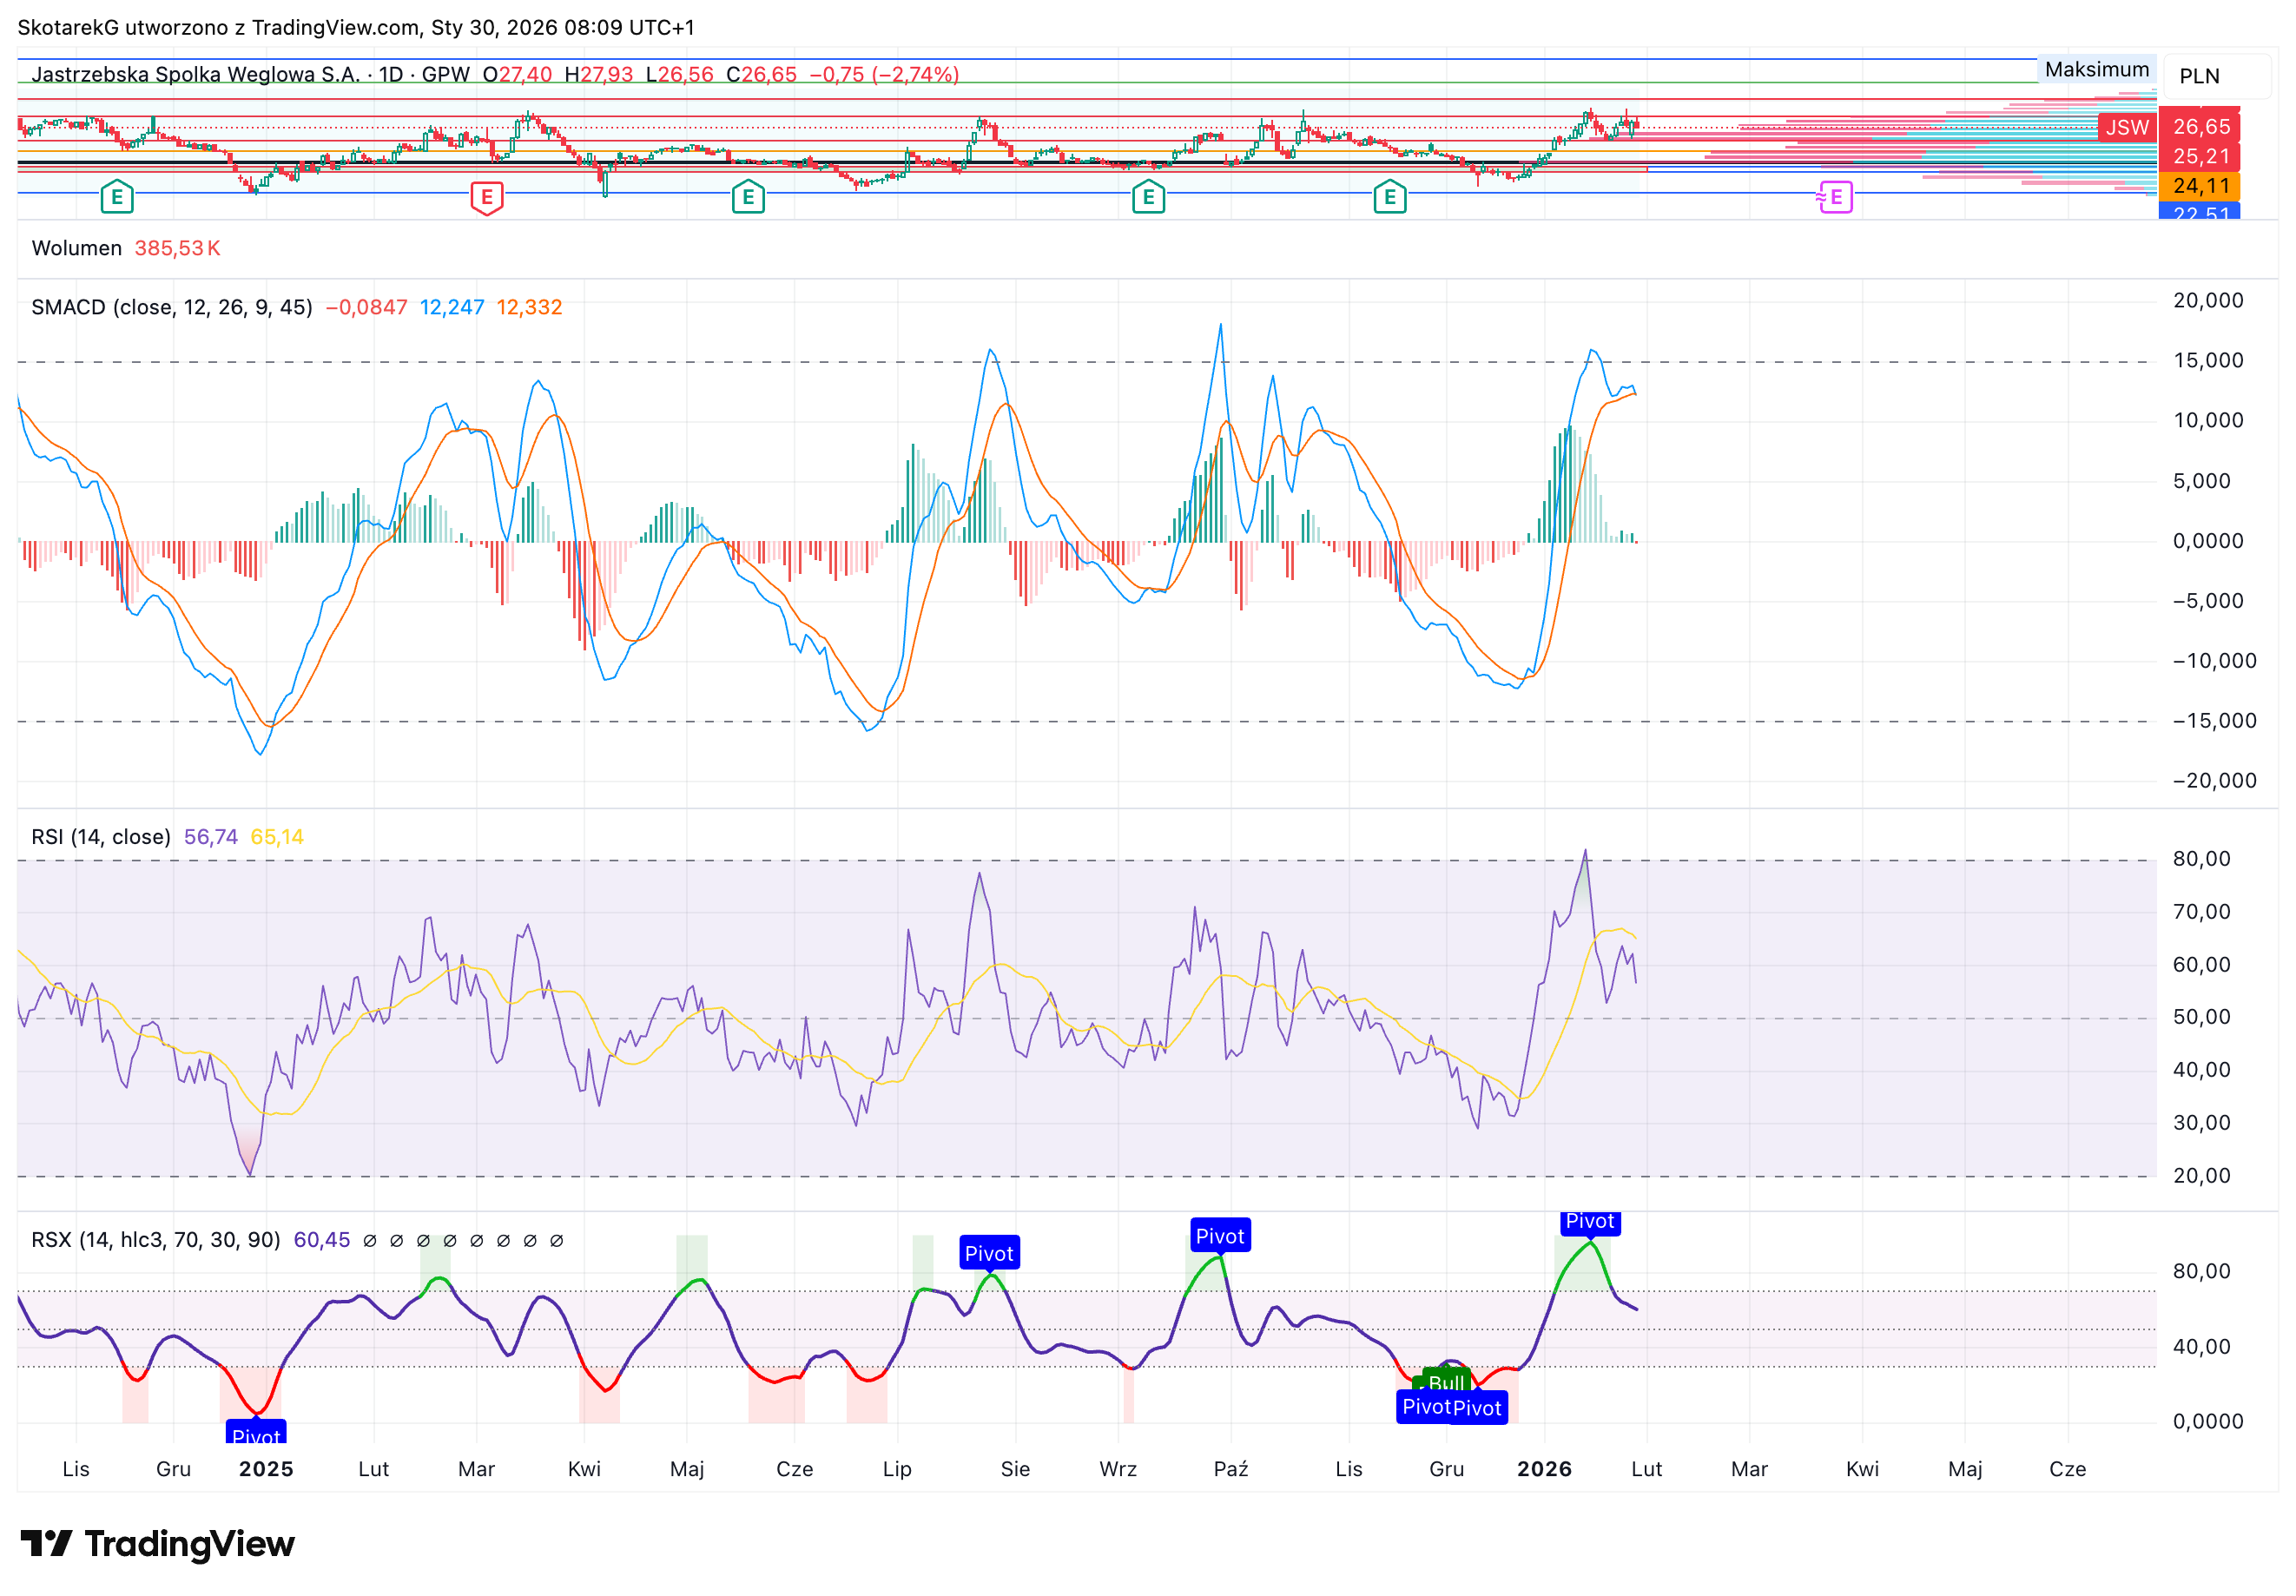Click the RSI purple value 56,74
Screen dimensions: 2296x1596
211,836
